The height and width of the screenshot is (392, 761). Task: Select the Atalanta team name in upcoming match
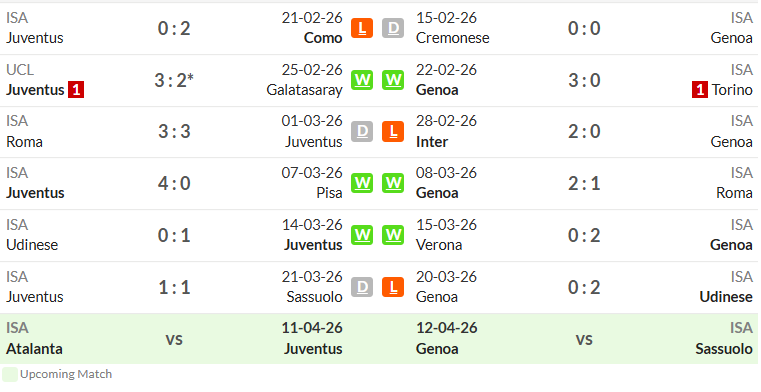pos(34,348)
